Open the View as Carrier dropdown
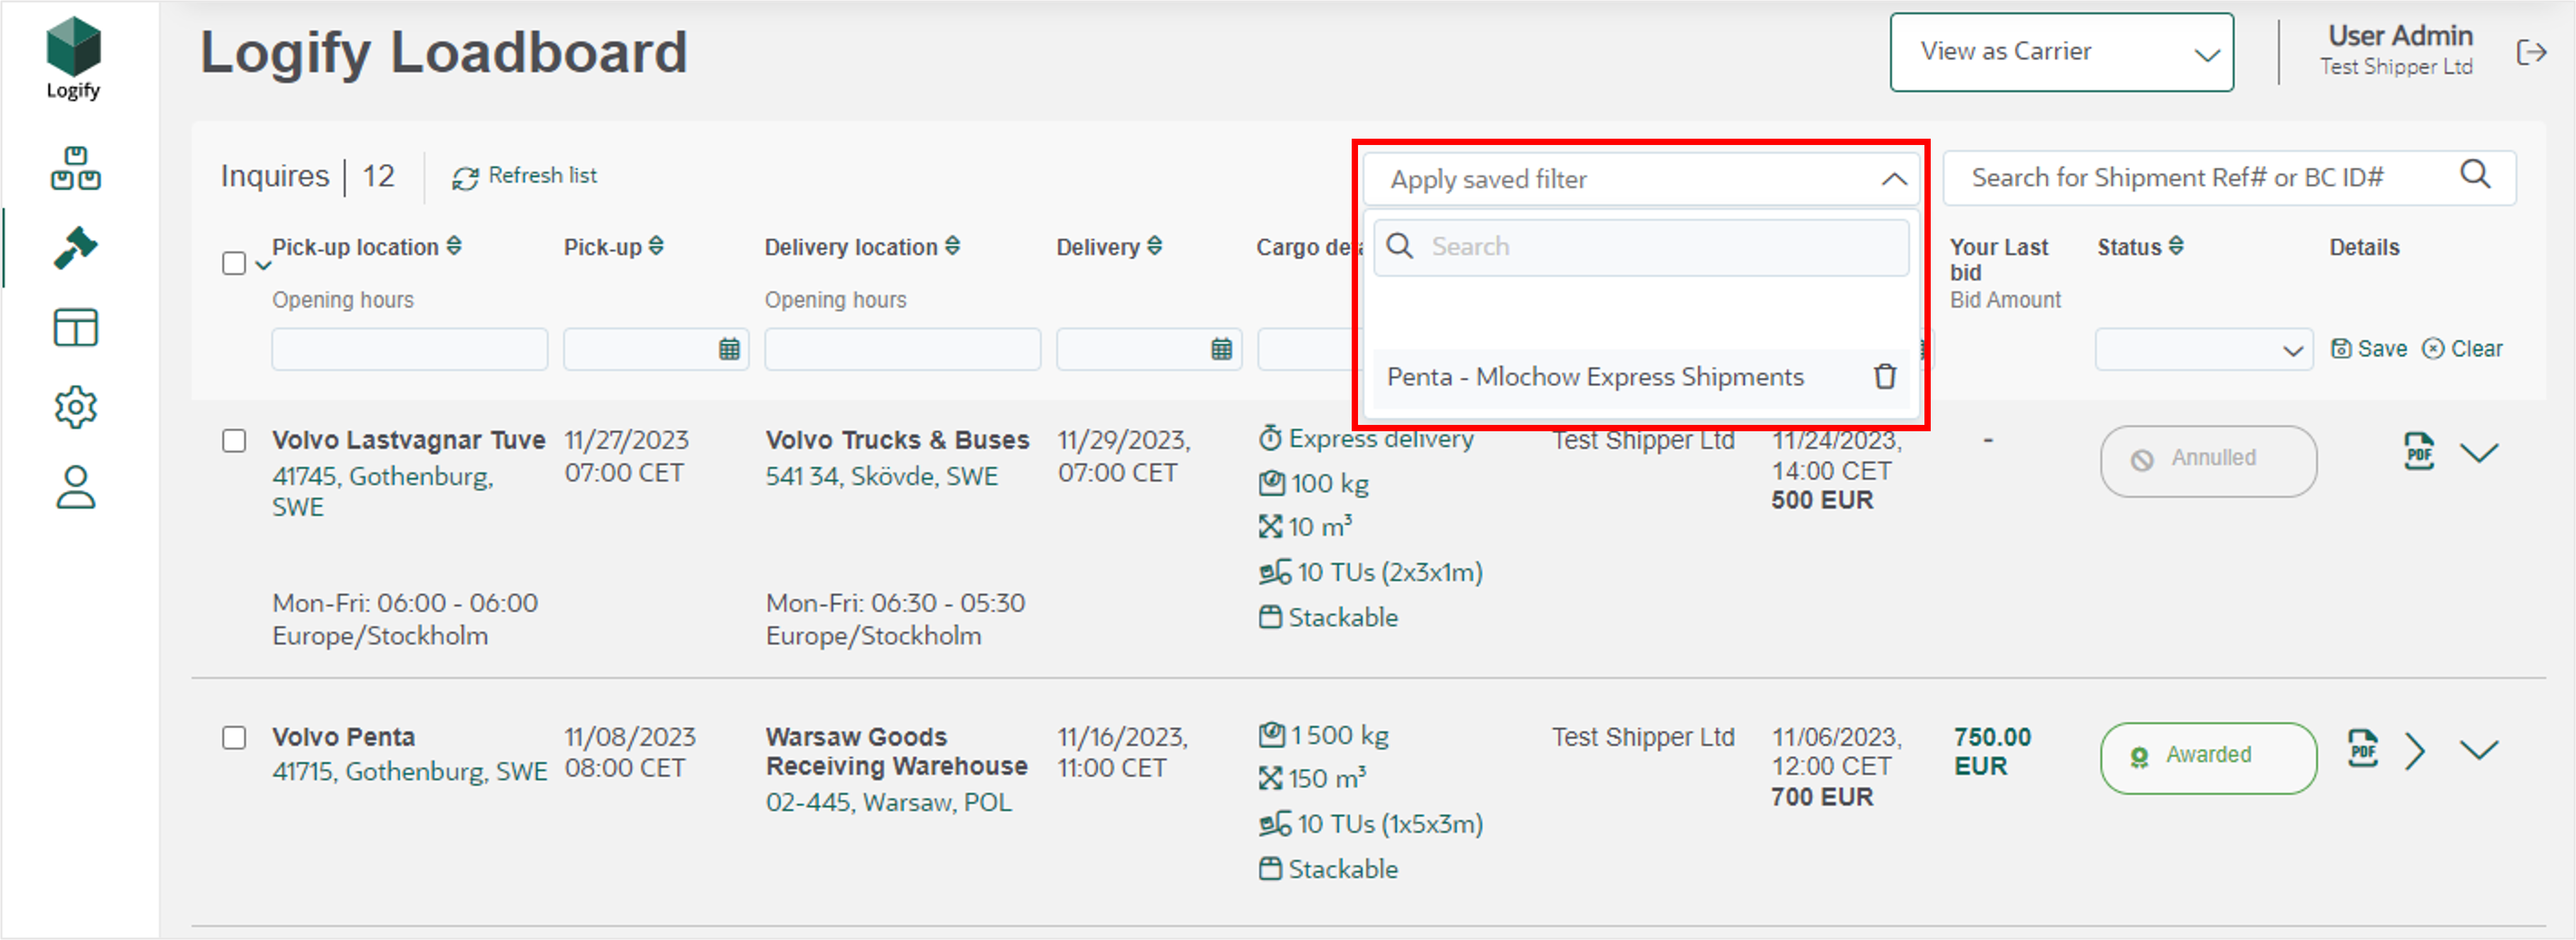This screenshot has width=2576, height=940. 2061,52
